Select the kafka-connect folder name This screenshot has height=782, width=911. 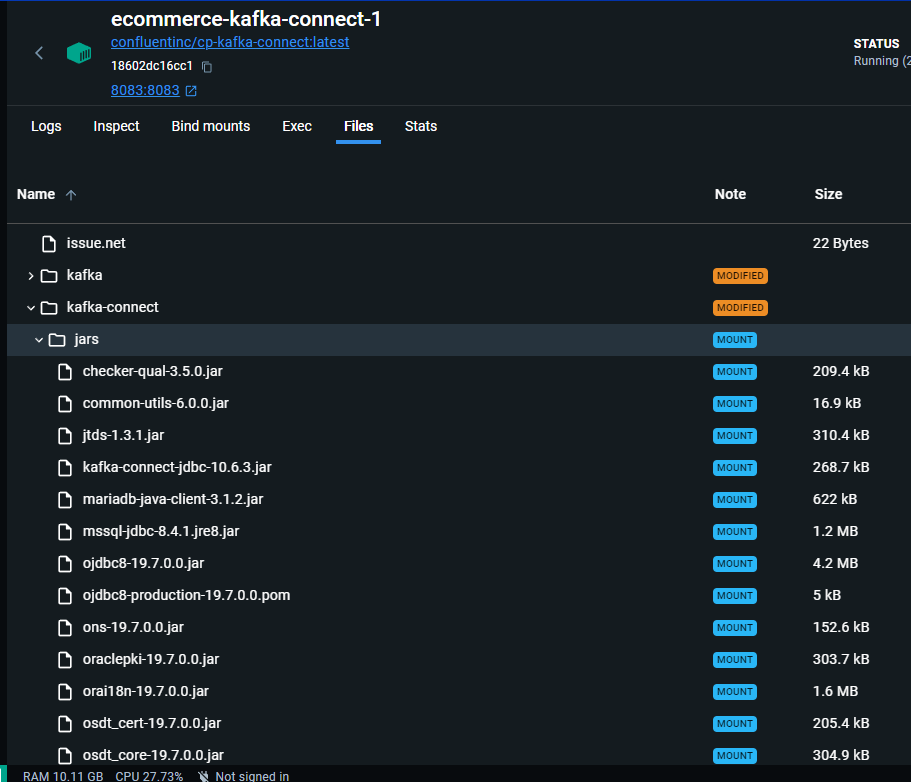112,307
